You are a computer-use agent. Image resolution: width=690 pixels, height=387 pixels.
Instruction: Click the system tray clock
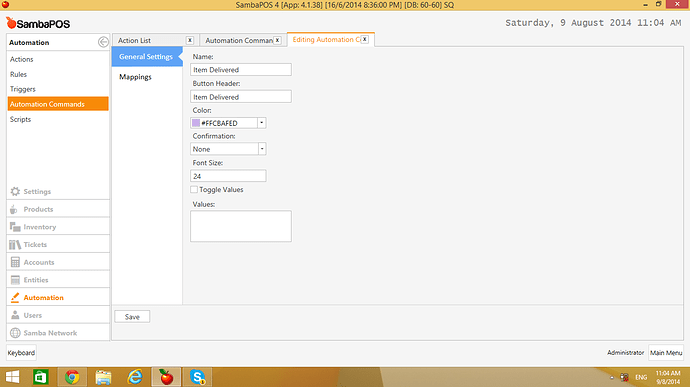(x=668, y=377)
